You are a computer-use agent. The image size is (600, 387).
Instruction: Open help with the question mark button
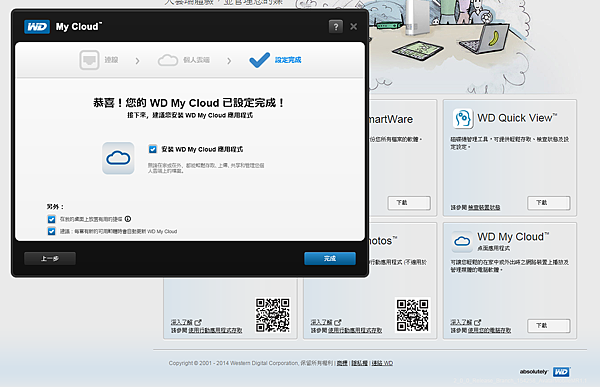click(336, 26)
